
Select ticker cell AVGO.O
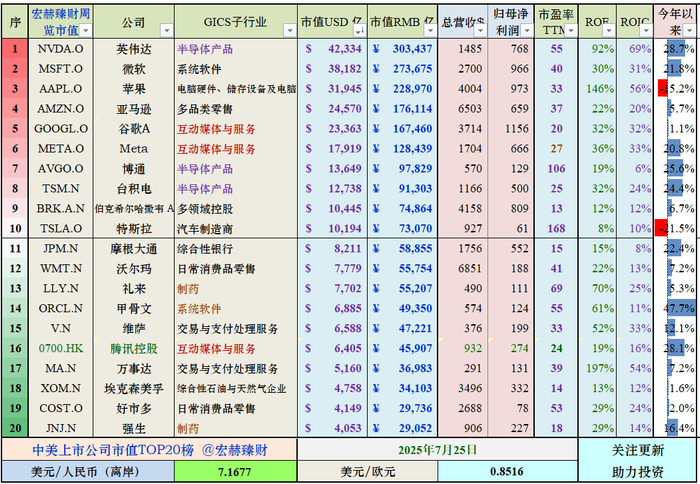(61, 168)
